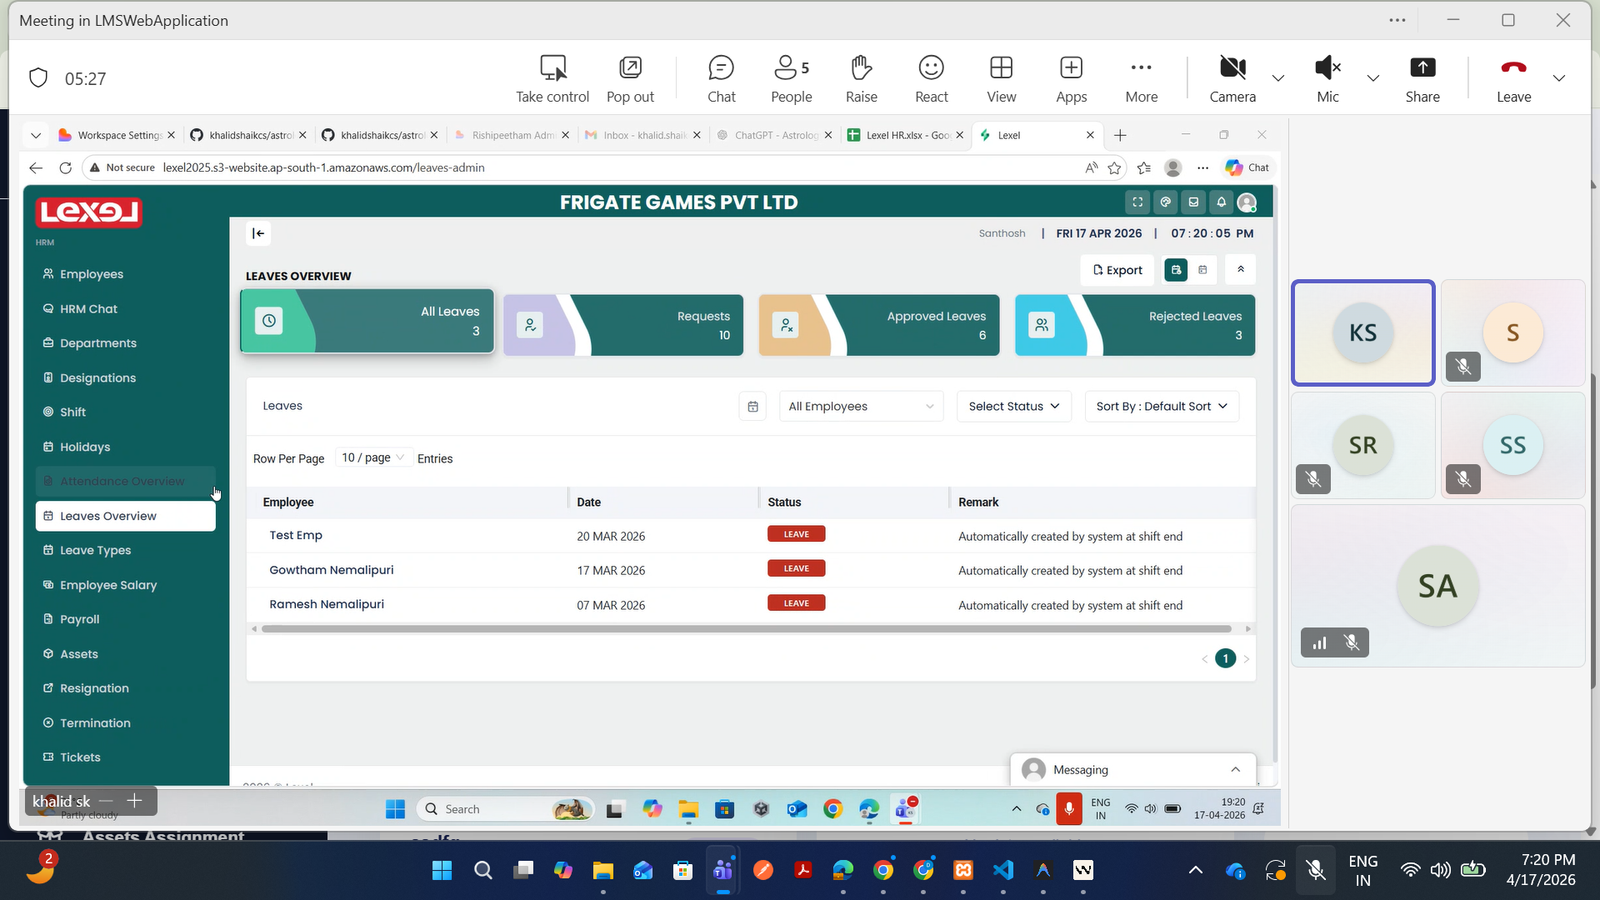
Task: Click Take control in the meeting toolbar
Action: 552,78
